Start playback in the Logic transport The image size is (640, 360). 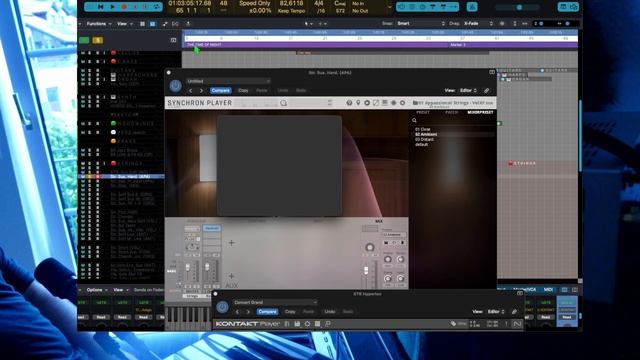(113, 7)
